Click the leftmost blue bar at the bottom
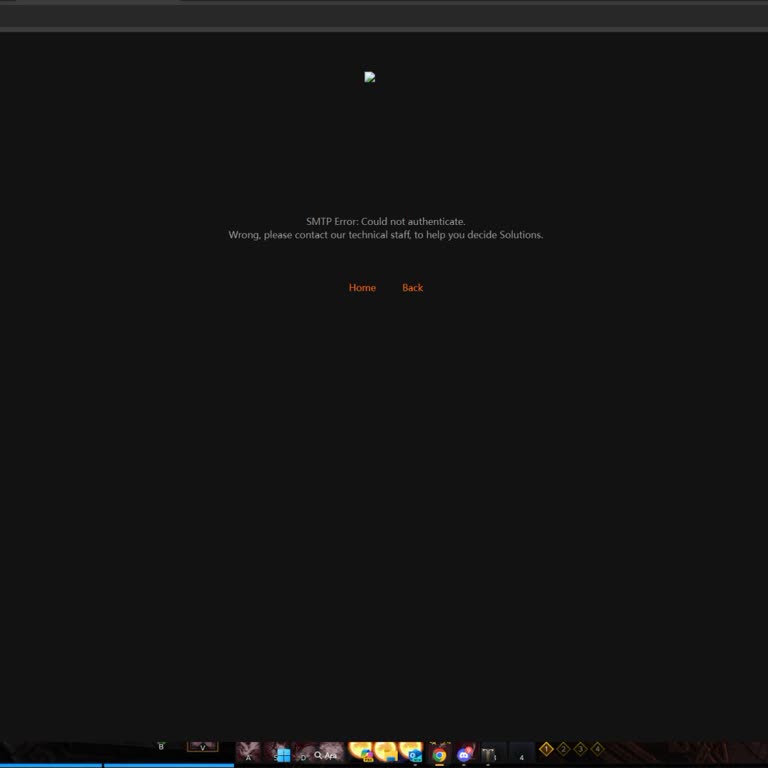Image resolution: width=768 pixels, height=768 pixels. (x=50, y=765)
